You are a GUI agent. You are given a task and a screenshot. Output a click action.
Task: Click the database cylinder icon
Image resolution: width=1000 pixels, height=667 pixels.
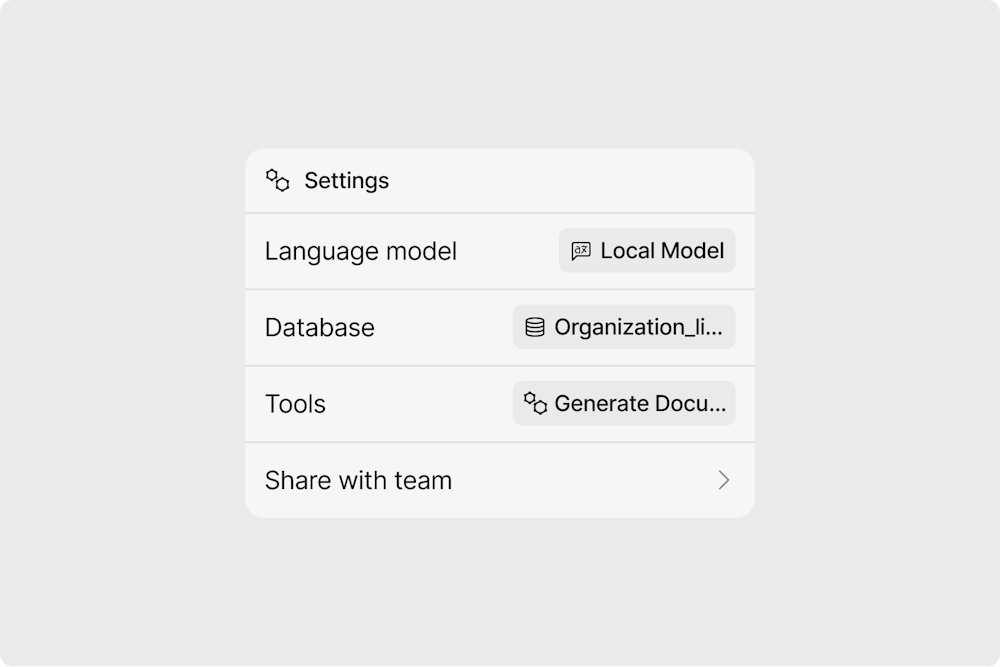click(535, 327)
